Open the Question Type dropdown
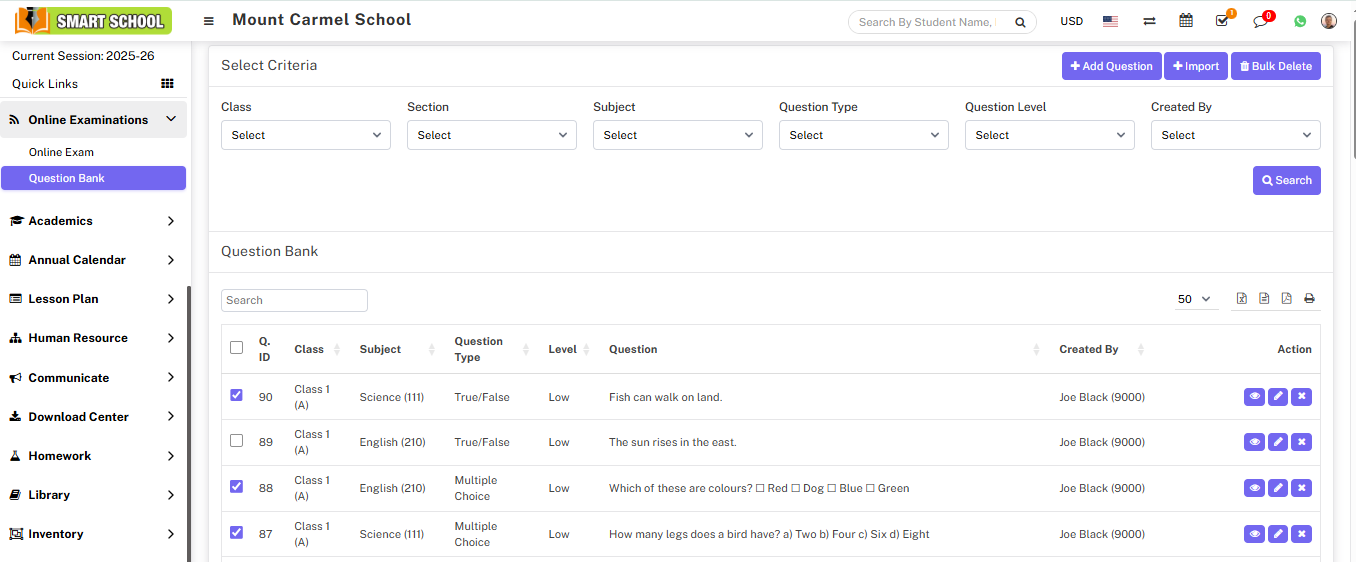This screenshot has height=562, width=1356. pyautogui.click(x=863, y=135)
